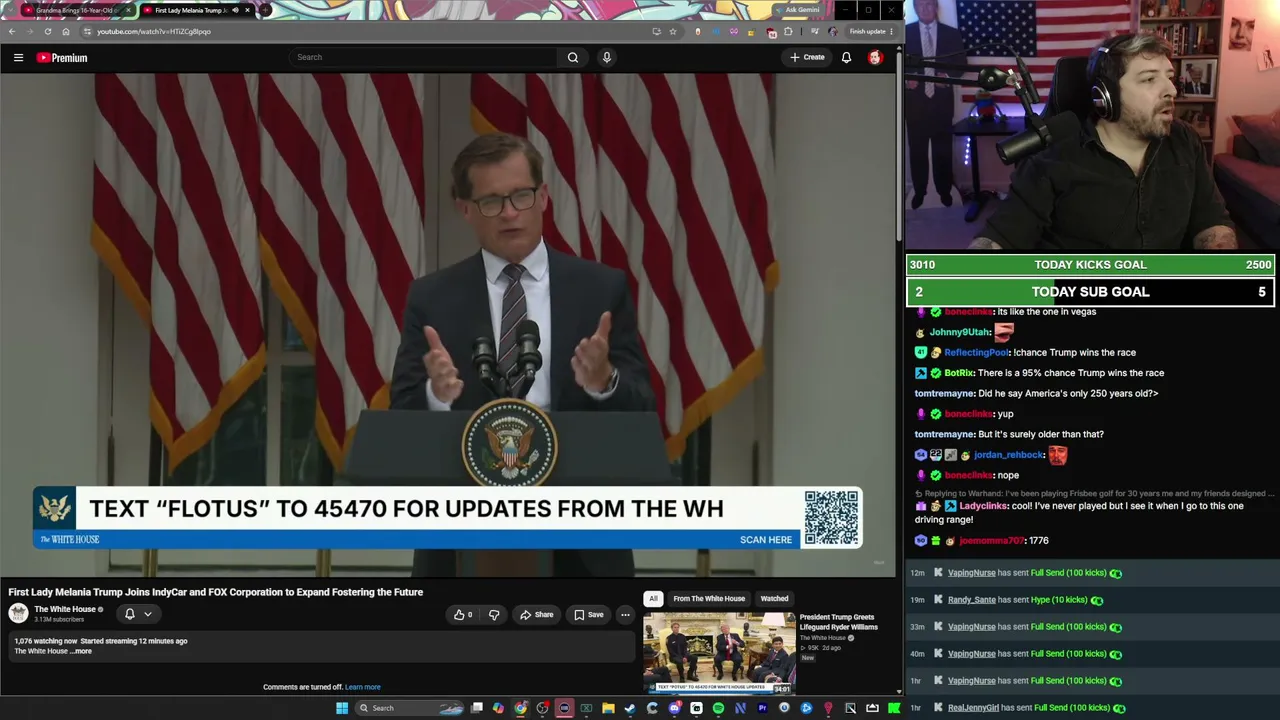Screen dimensions: 1280x720
Task: Select the Watched filter chip
Action: pyautogui.click(x=774, y=599)
